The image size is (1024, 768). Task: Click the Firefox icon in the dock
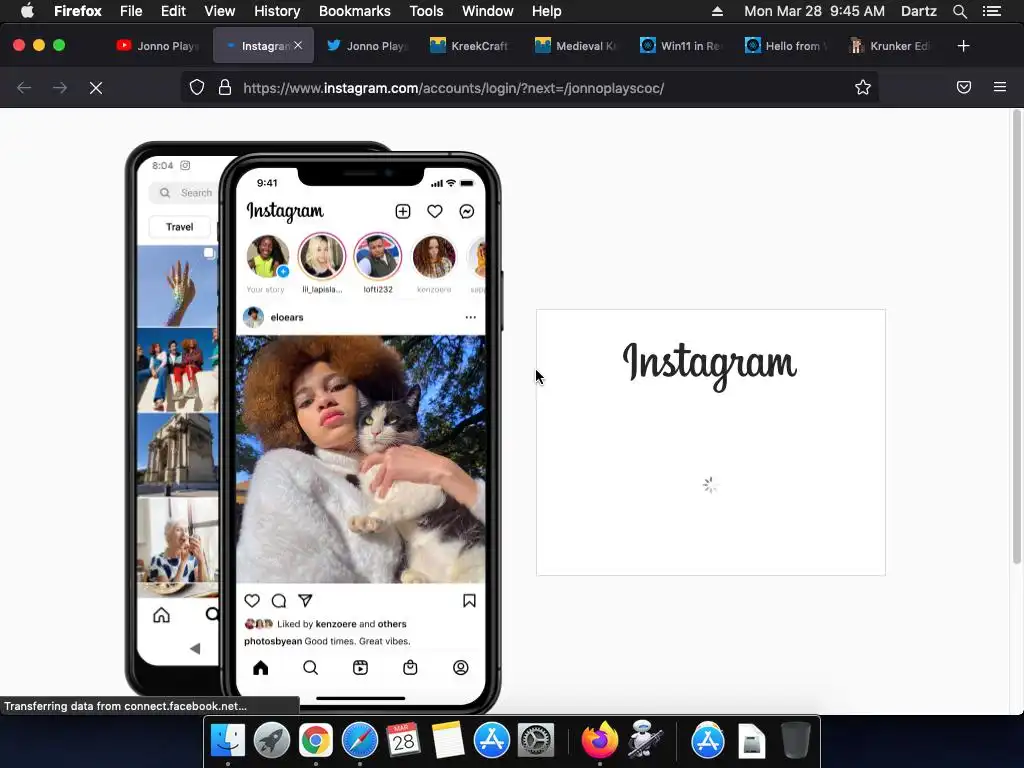click(x=600, y=739)
